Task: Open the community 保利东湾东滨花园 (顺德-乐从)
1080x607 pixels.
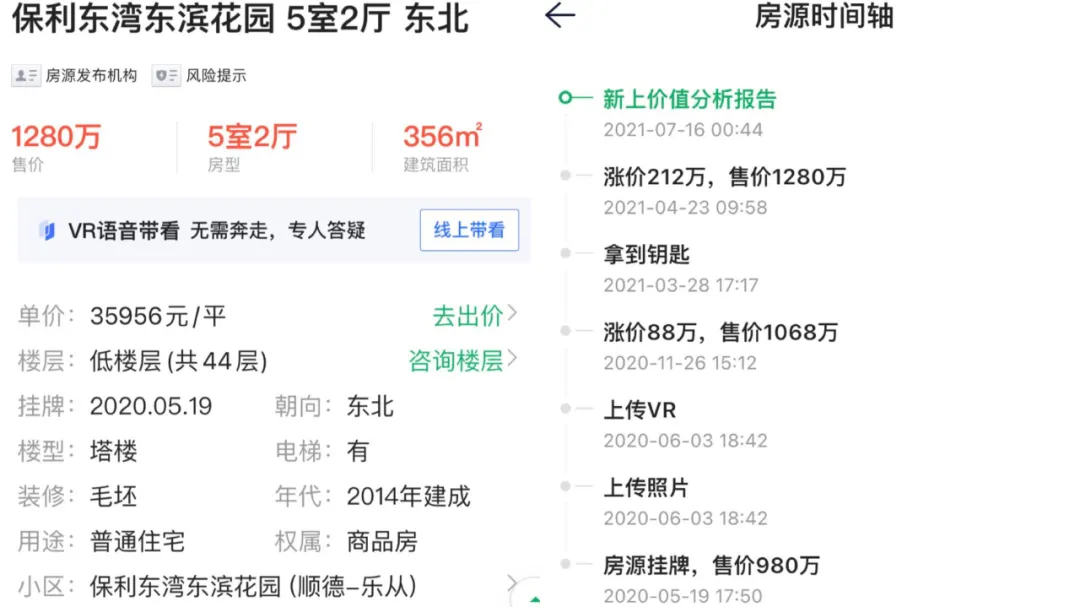Action: (253, 586)
